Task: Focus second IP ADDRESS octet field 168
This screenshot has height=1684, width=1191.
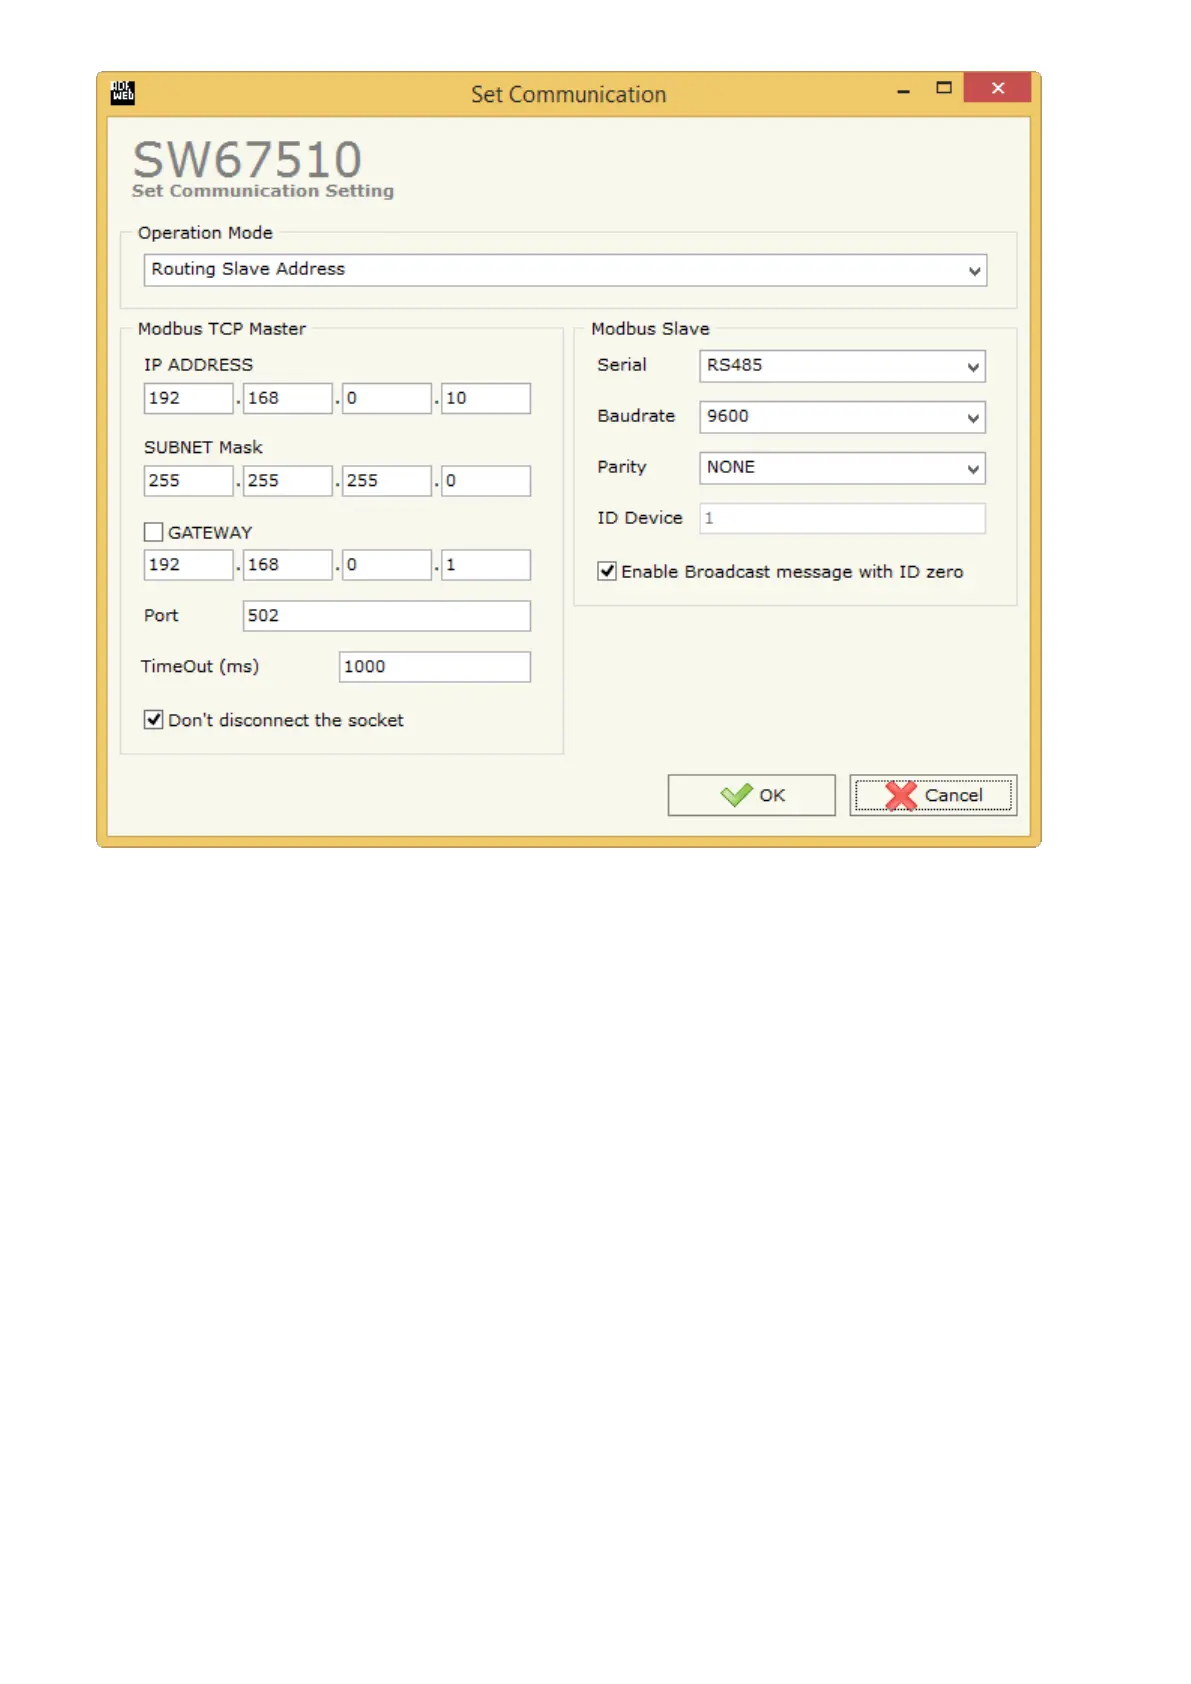Action: (287, 398)
